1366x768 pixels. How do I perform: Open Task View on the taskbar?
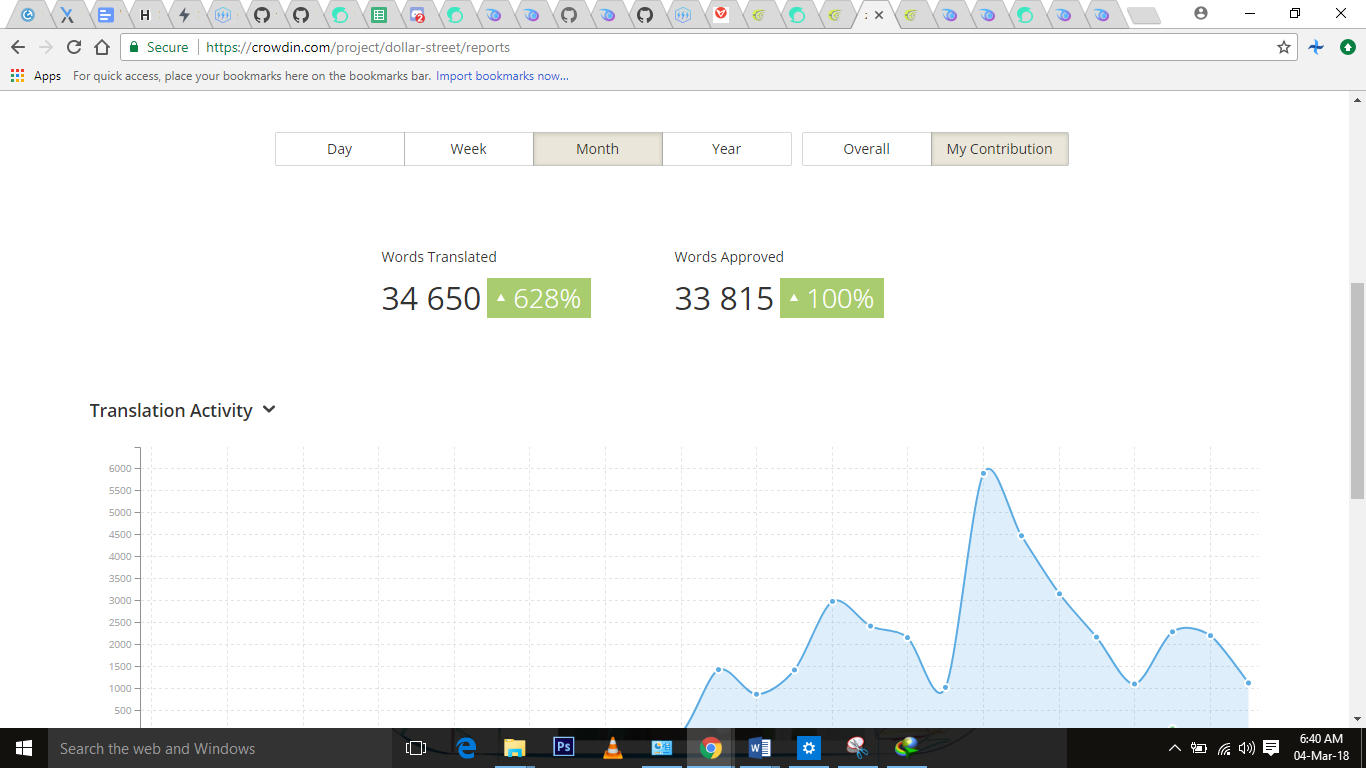pyautogui.click(x=416, y=748)
